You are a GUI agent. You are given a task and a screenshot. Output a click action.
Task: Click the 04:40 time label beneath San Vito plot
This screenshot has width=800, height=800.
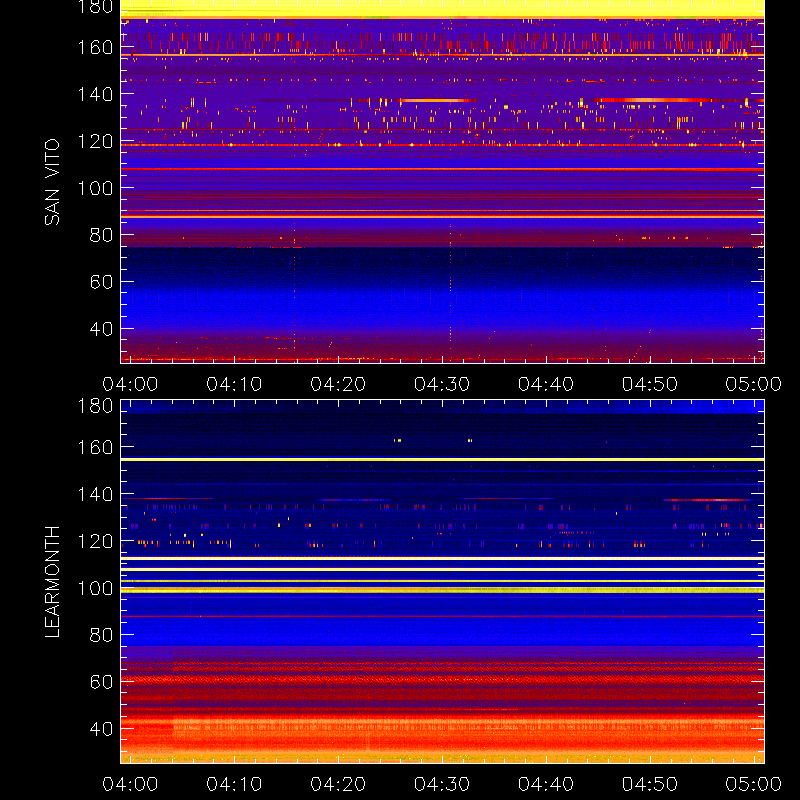point(546,384)
